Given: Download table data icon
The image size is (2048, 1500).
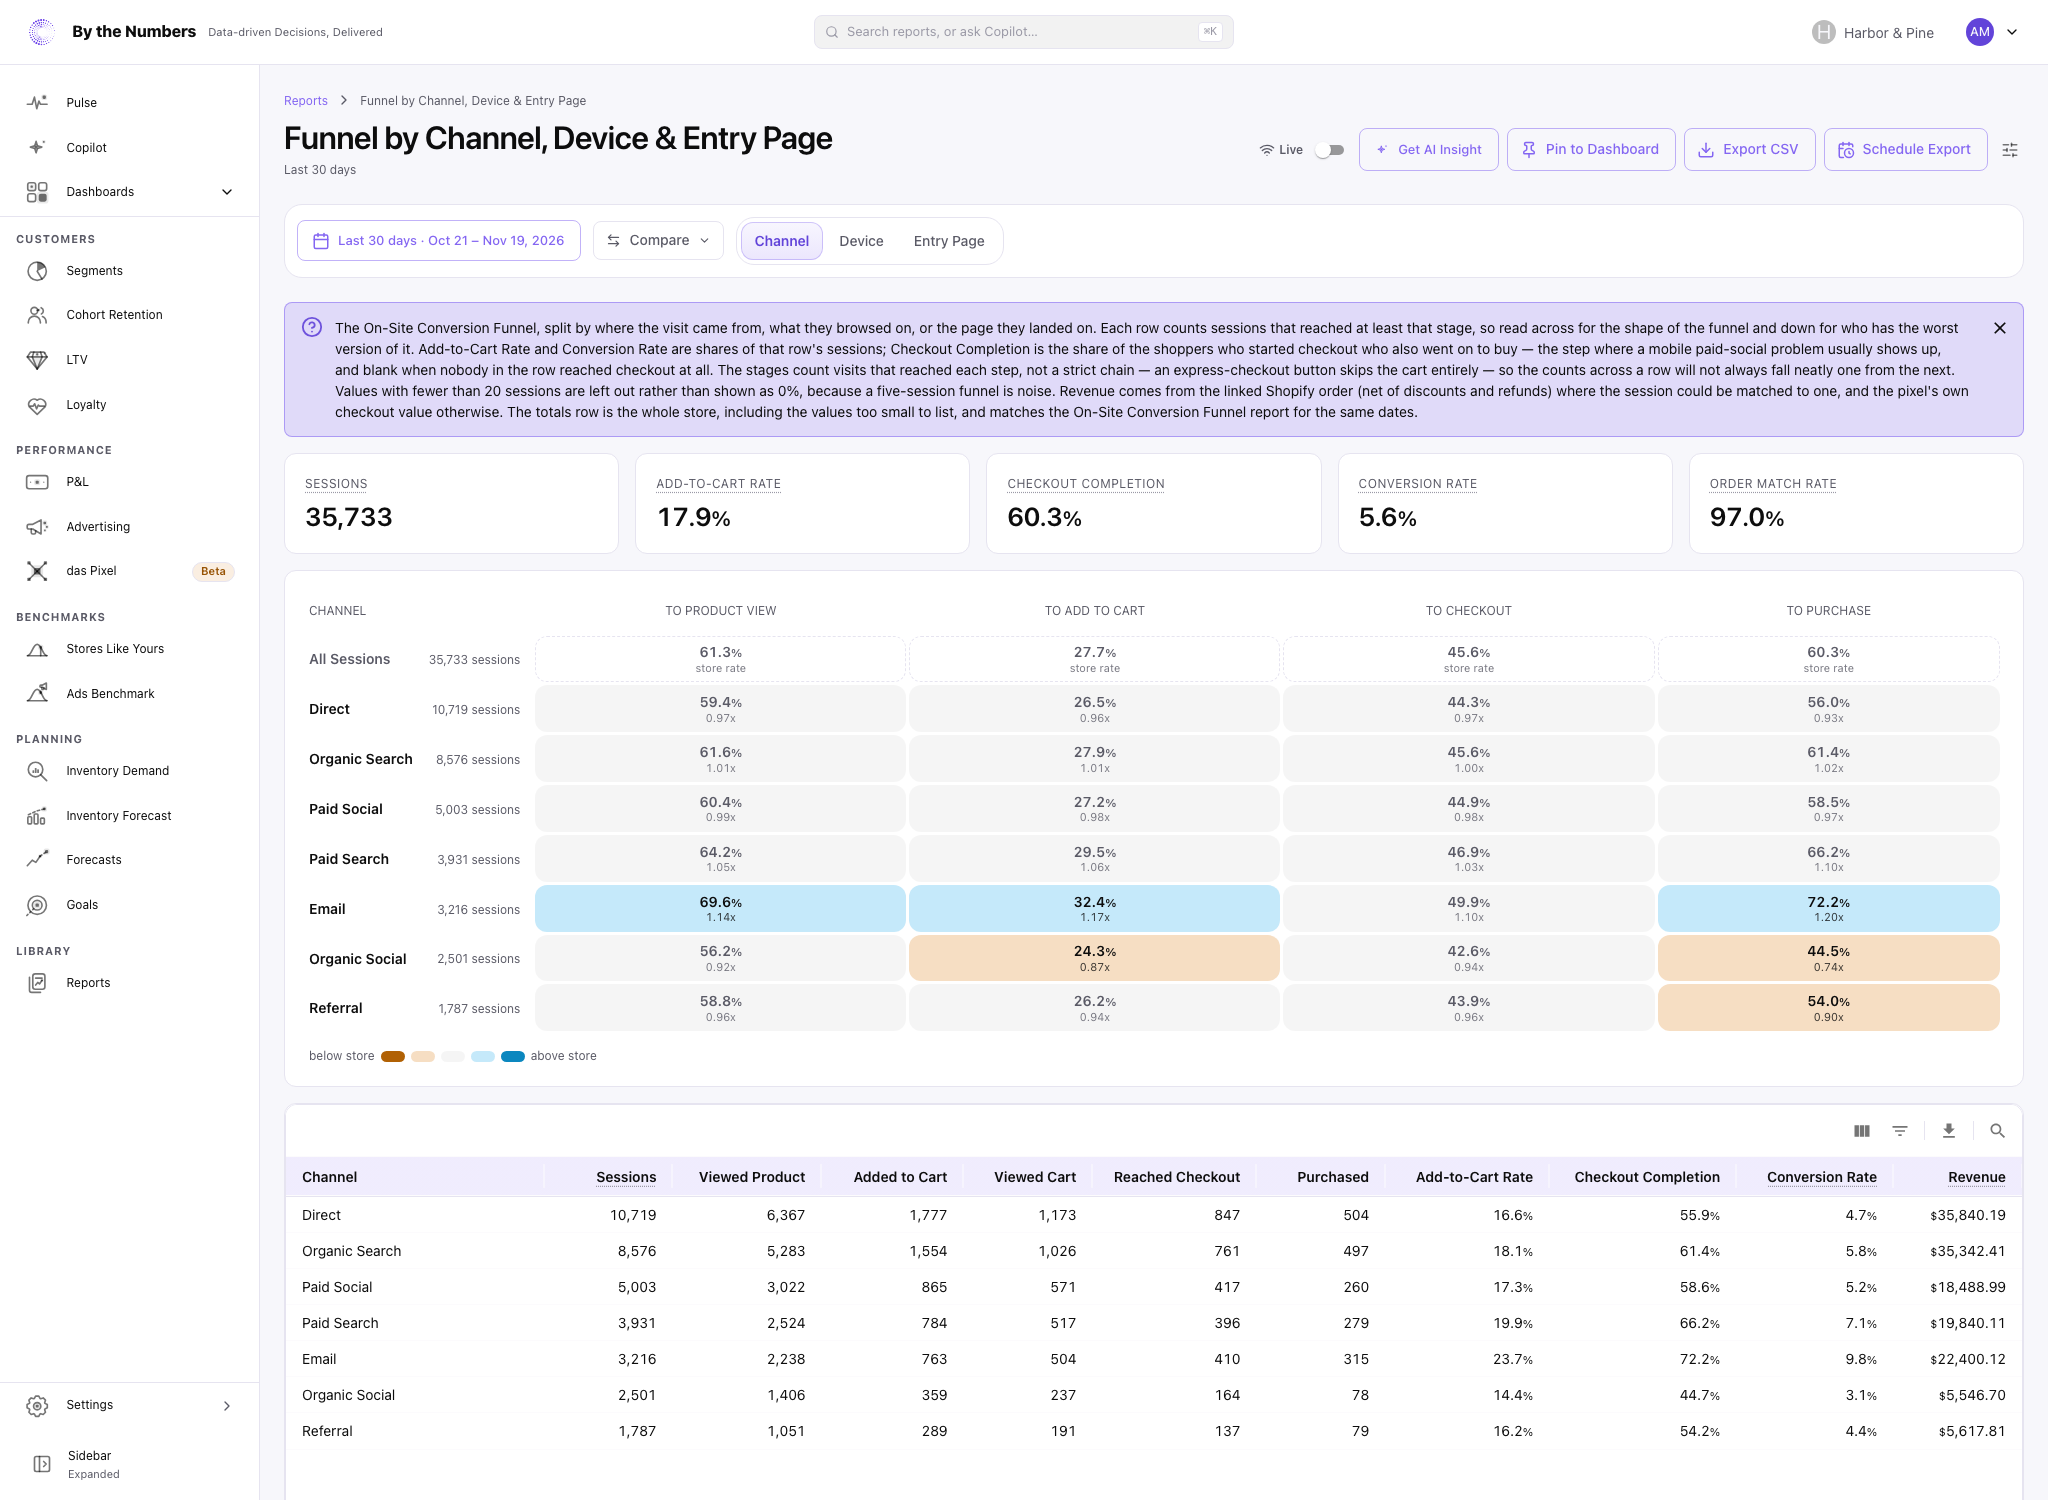Looking at the screenshot, I should coord(1949,1131).
